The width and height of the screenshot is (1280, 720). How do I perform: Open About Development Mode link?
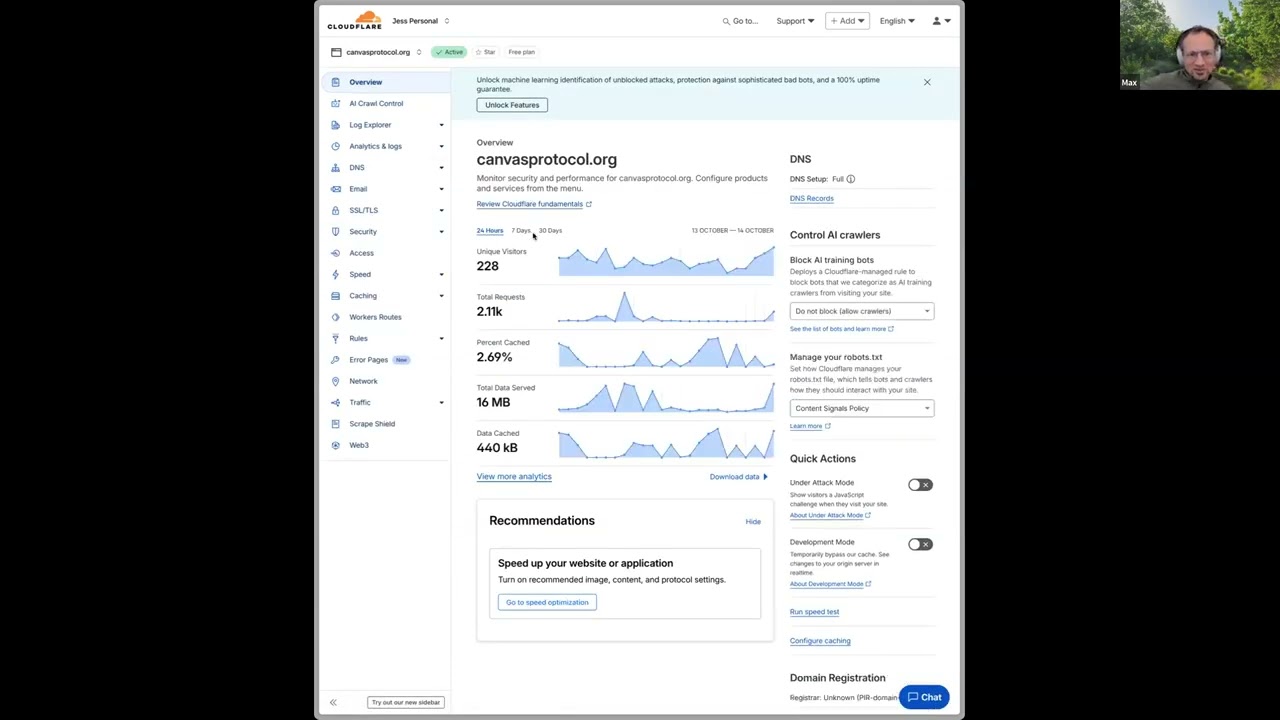coord(830,584)
